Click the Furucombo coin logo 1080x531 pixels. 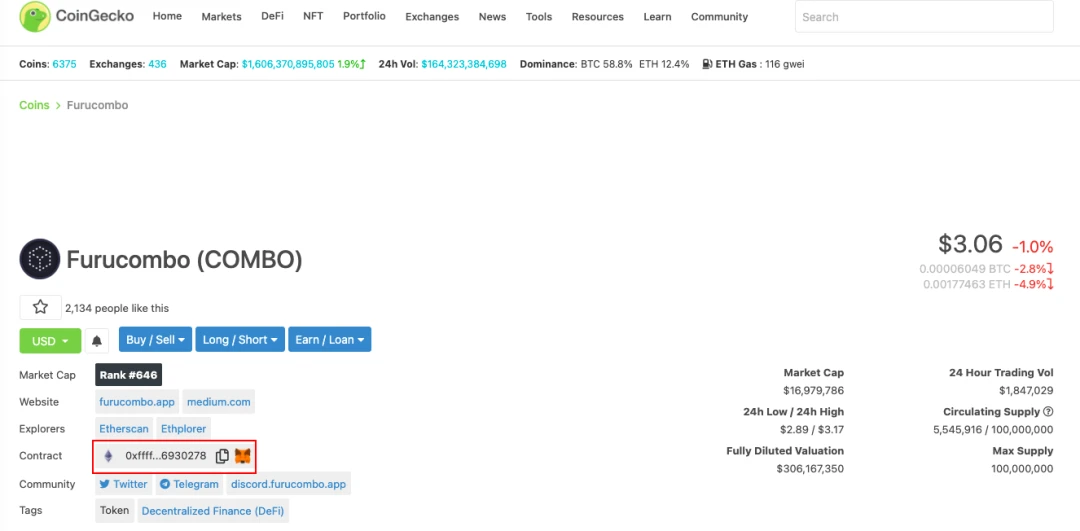click(x=40, y=260)
